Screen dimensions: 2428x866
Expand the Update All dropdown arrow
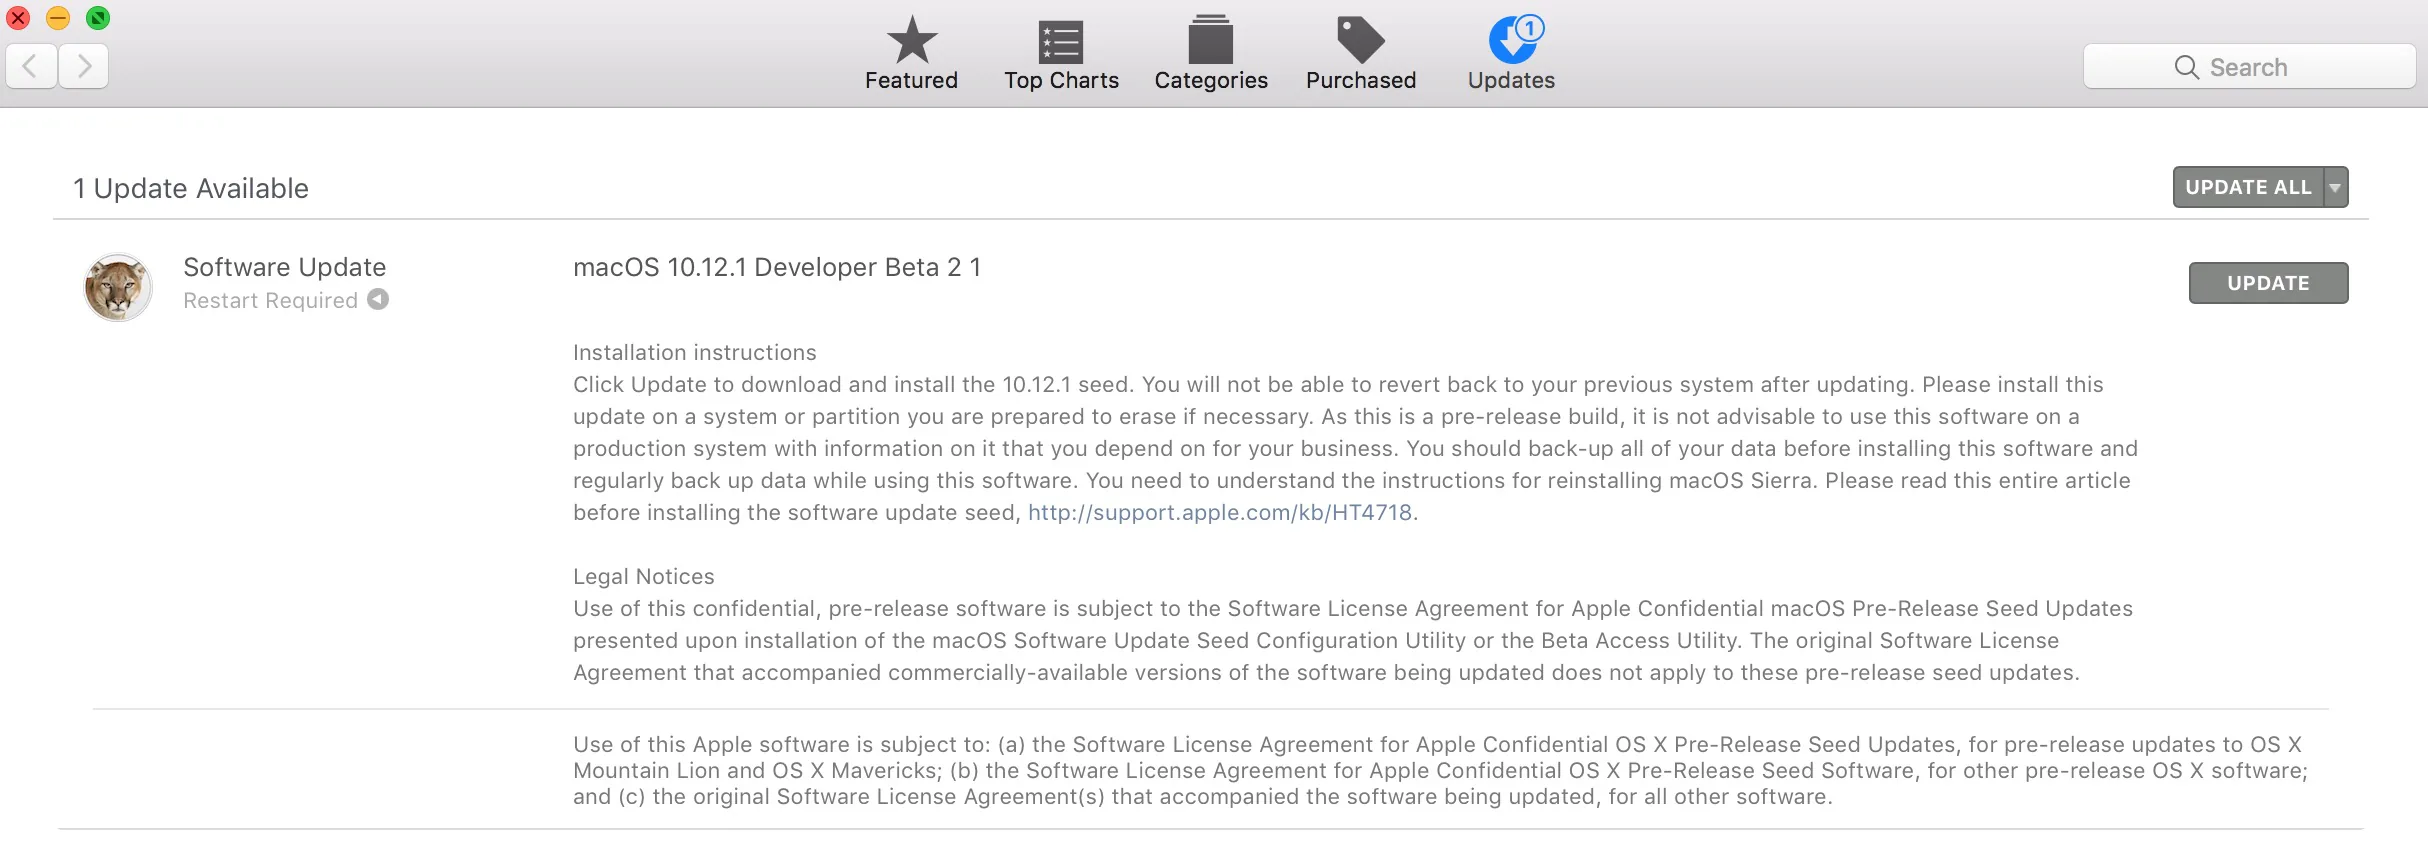(x=2335, y=187)
